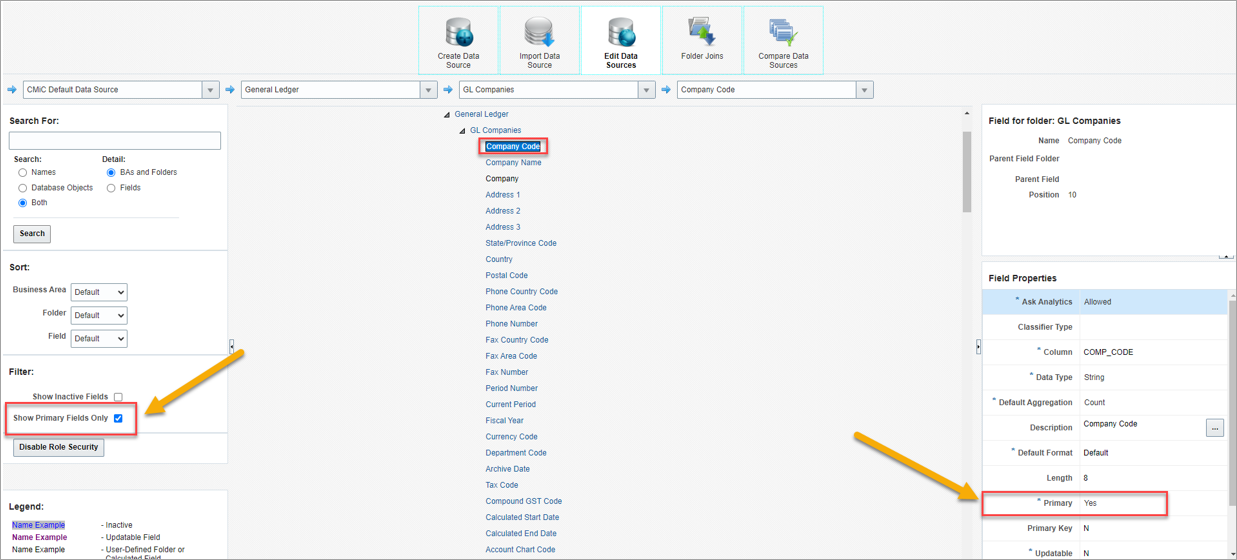Collapse the left panel splitter handle
The image size is (1237, 560).
coord(232,346)
